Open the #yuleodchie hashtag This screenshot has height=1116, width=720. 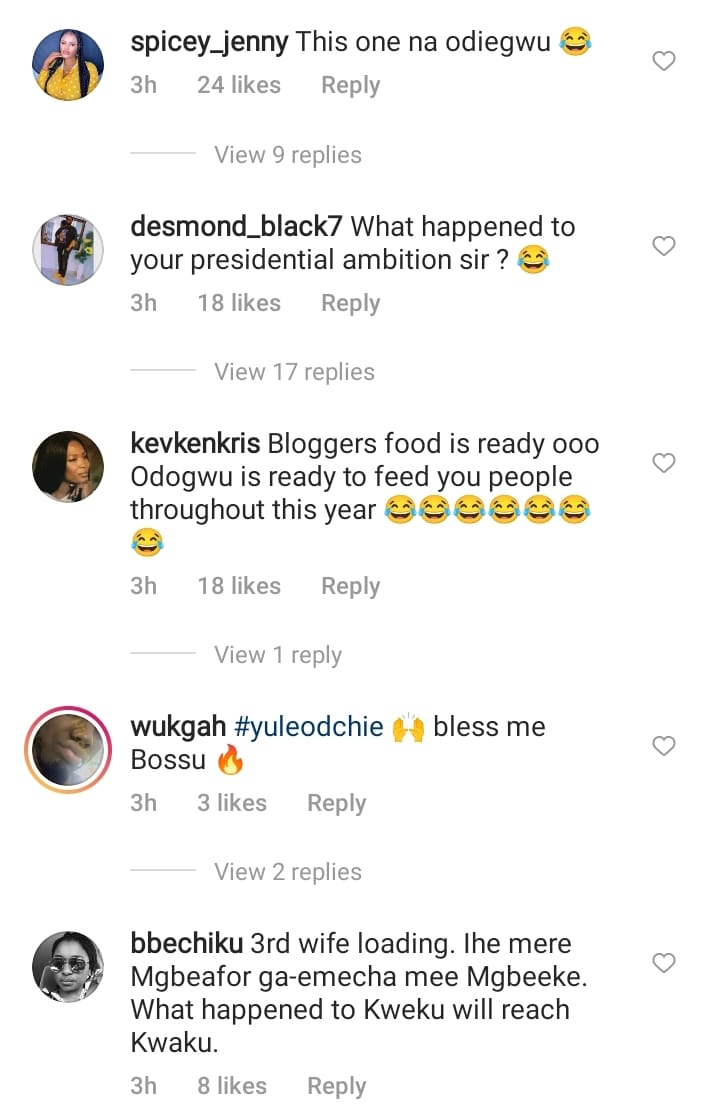(x=309, y=727)
